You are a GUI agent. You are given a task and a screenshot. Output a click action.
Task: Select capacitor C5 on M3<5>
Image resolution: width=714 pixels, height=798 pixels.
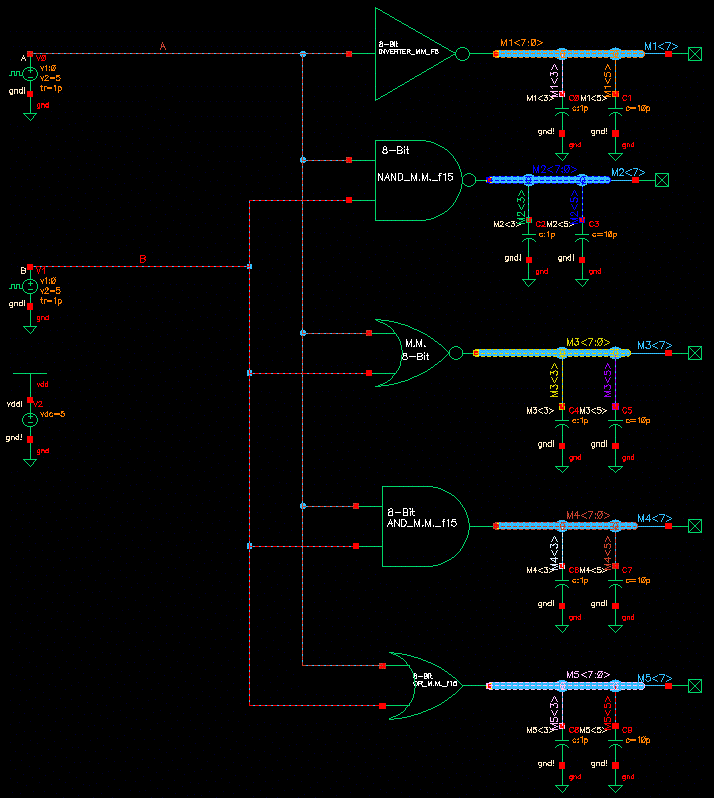(615, 423)
